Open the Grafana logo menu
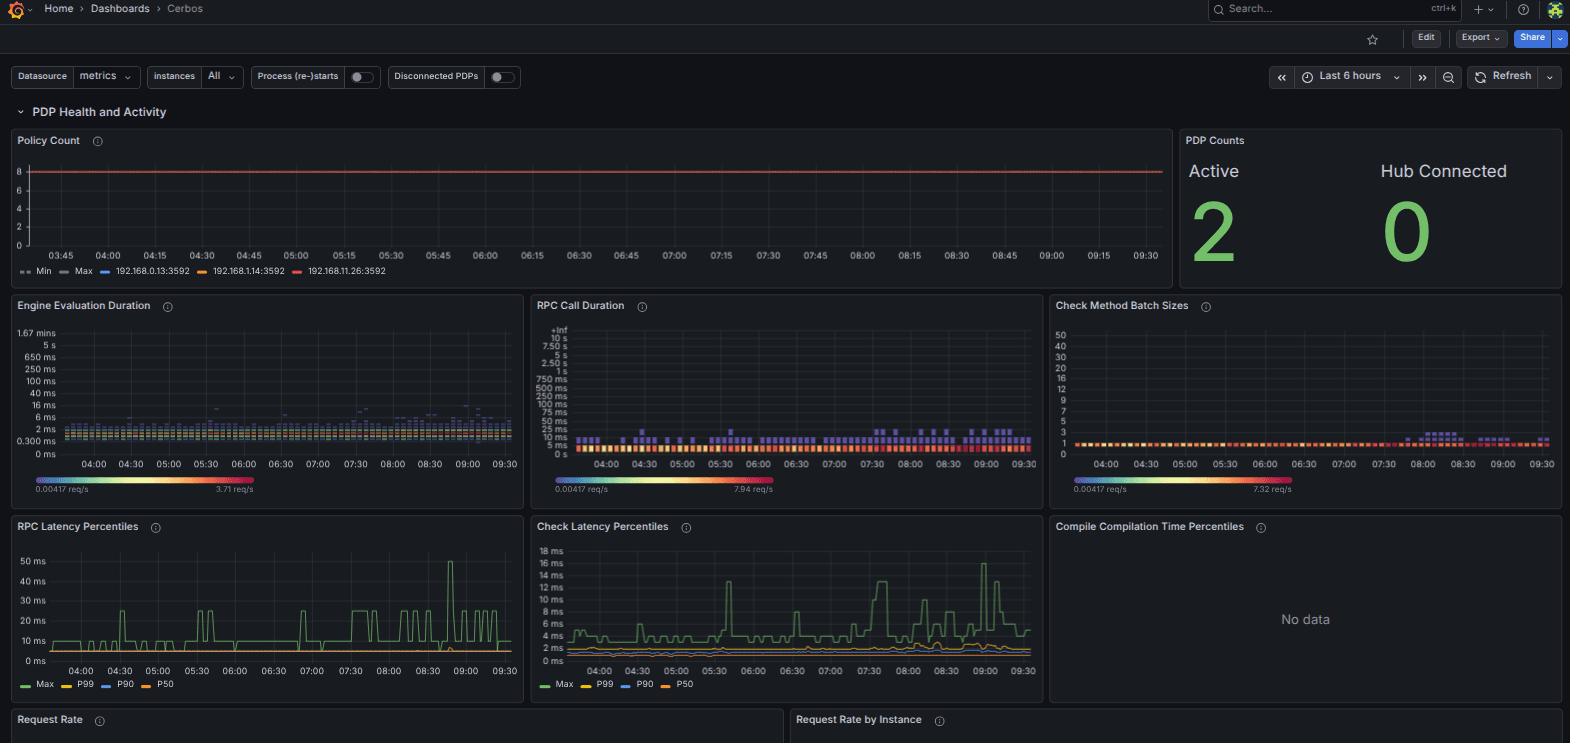Screen dimensions: 1570x743 click(16, 9)
